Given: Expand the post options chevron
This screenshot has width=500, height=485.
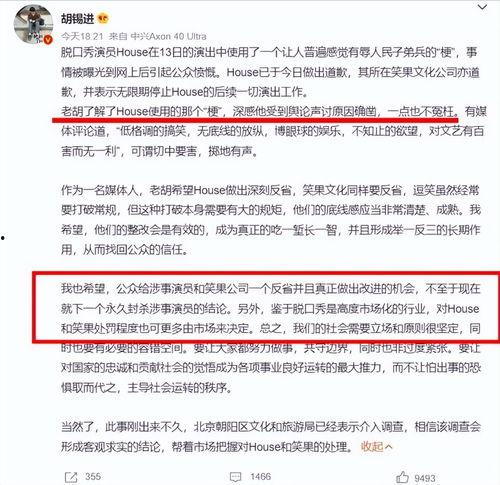Looking at the screenshot, I should [482, 7].
